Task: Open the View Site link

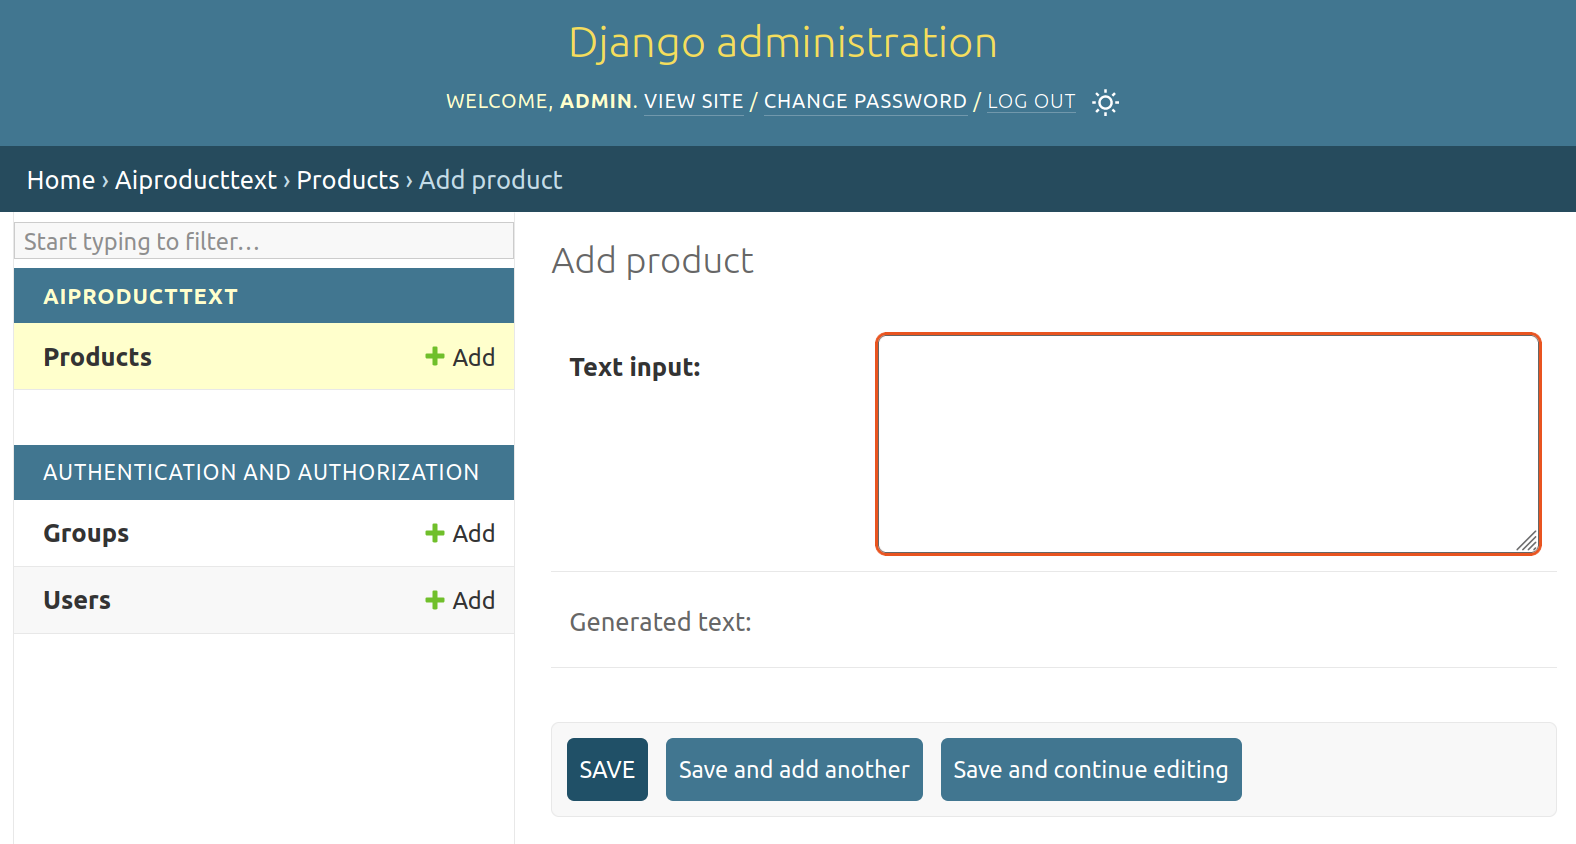Action: (694, 101)
